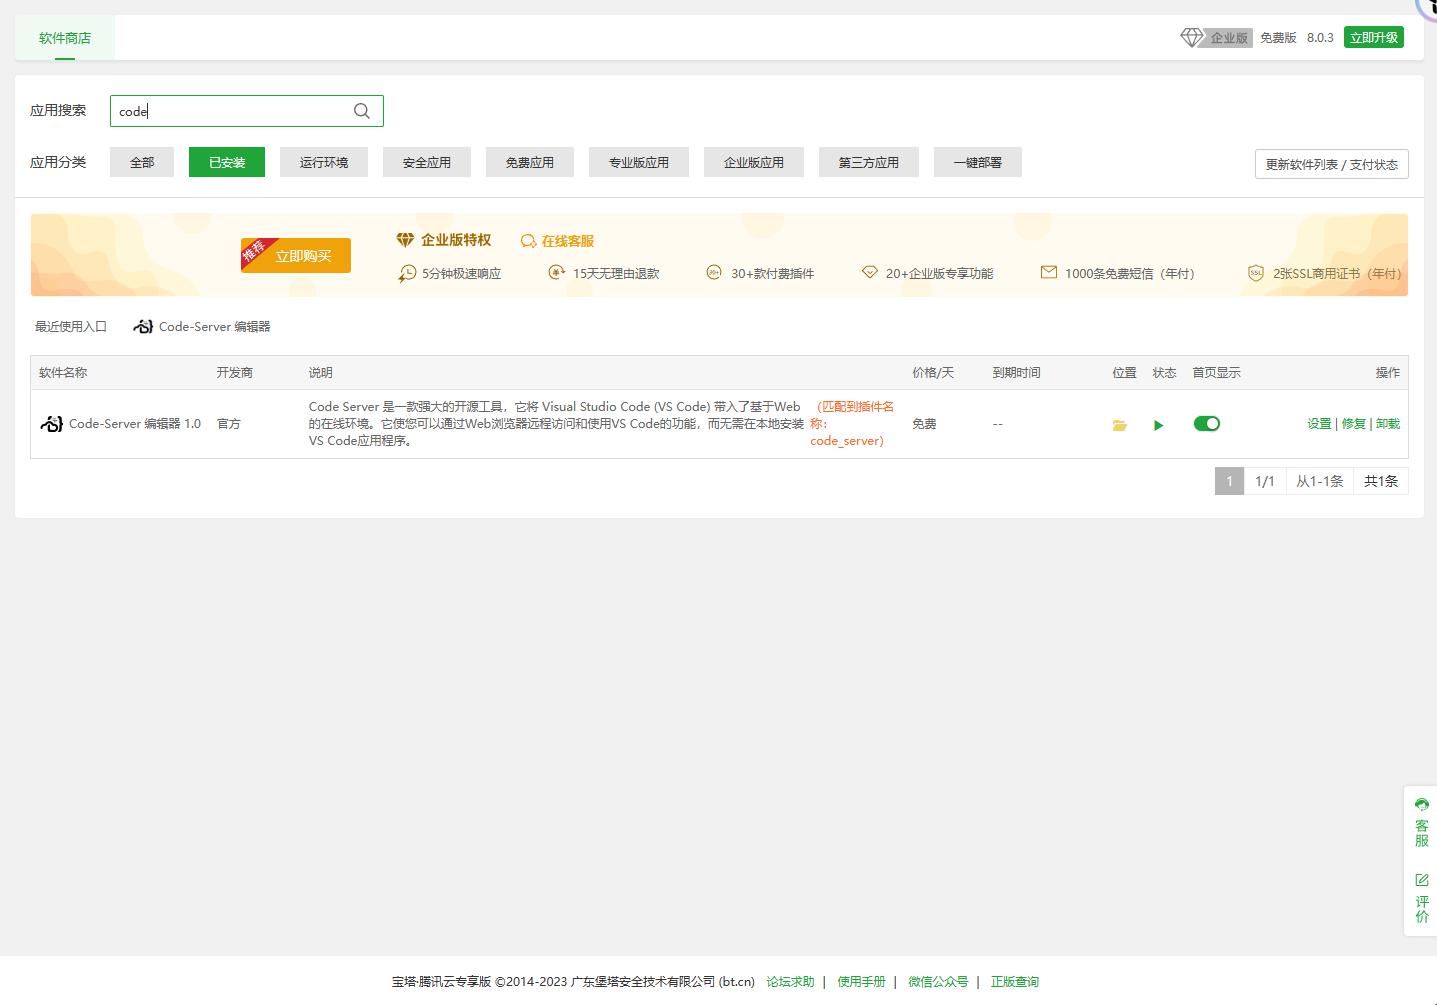Viewport: 1437px width, 1005px height.
Task: Switch to the 软件商店 tab
Action: click(65, 38)
